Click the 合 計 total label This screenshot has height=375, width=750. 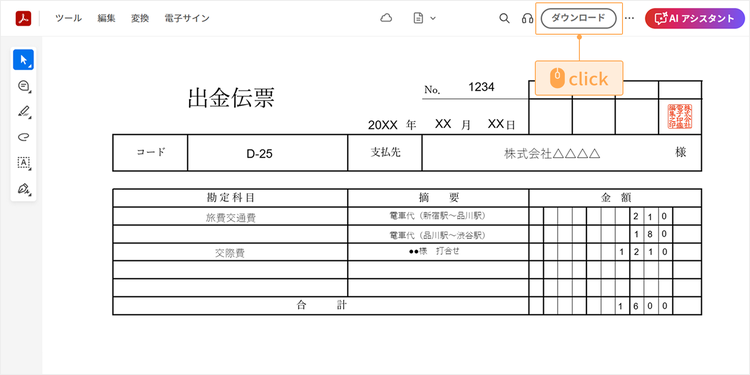click(321, 306)
